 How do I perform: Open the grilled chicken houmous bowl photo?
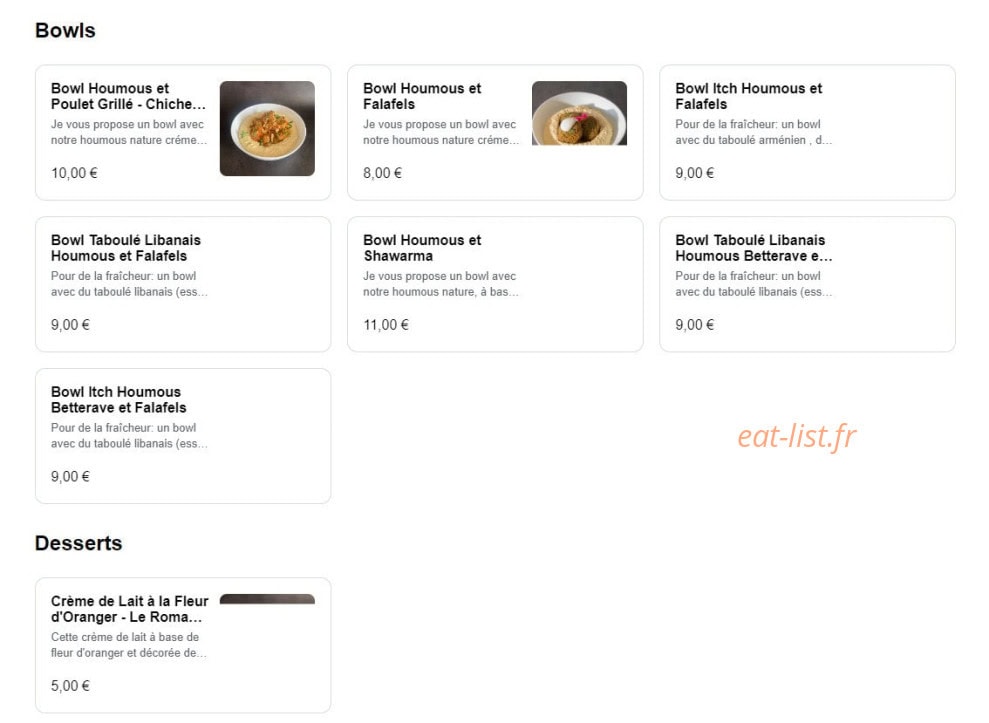(267, 129)
